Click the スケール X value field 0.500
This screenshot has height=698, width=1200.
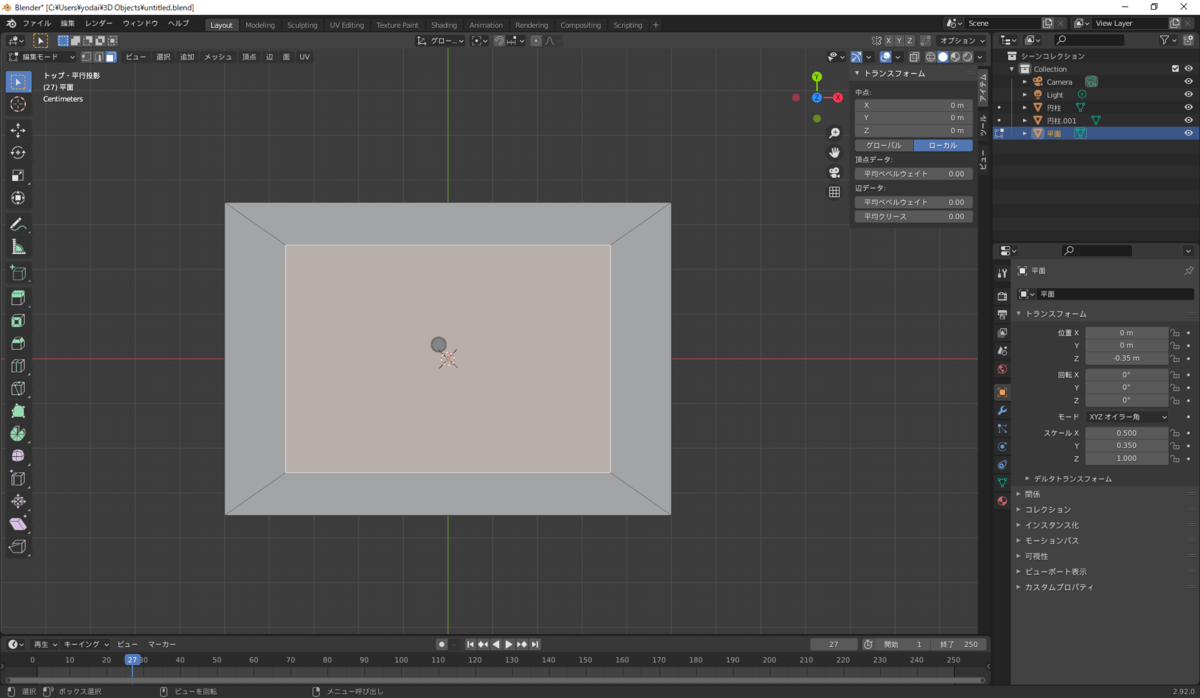pos(1127,433)
